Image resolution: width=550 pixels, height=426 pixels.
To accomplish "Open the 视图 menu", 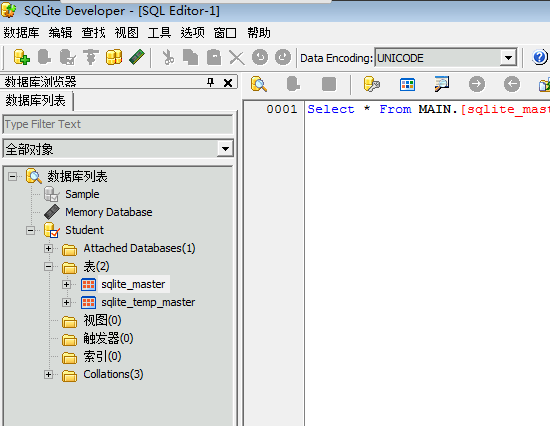I will 126,33.
